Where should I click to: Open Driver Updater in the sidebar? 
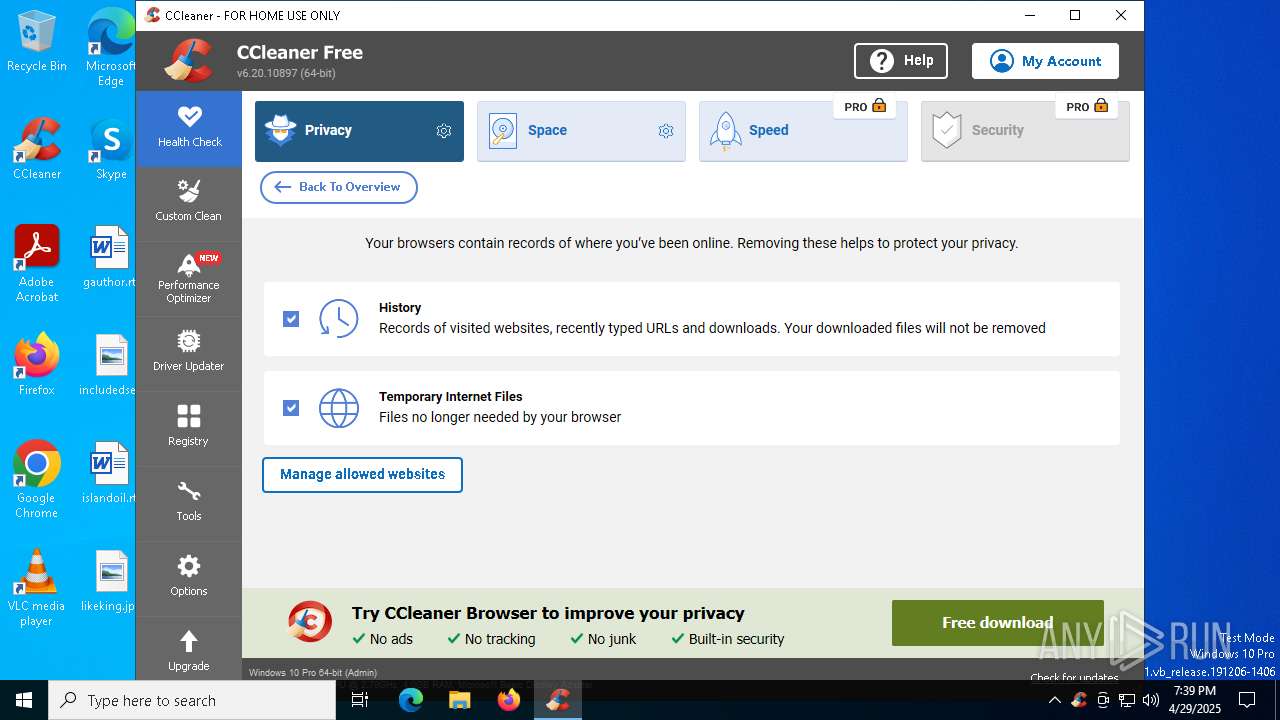tap(189, 354)
